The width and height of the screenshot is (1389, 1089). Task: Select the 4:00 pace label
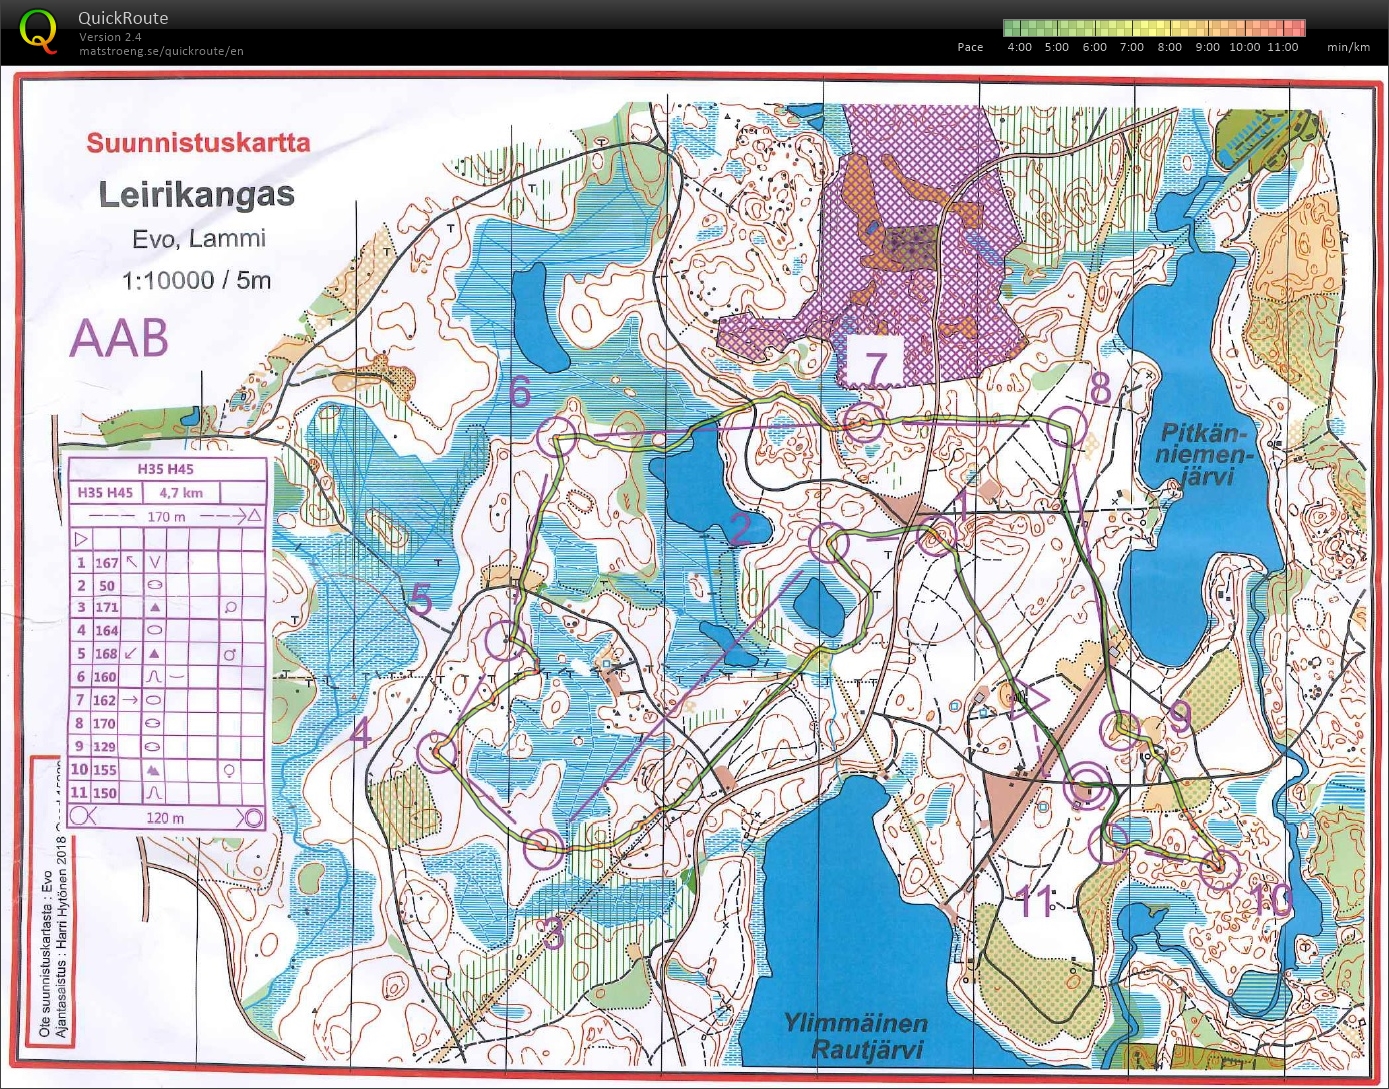click(1019, 47)
